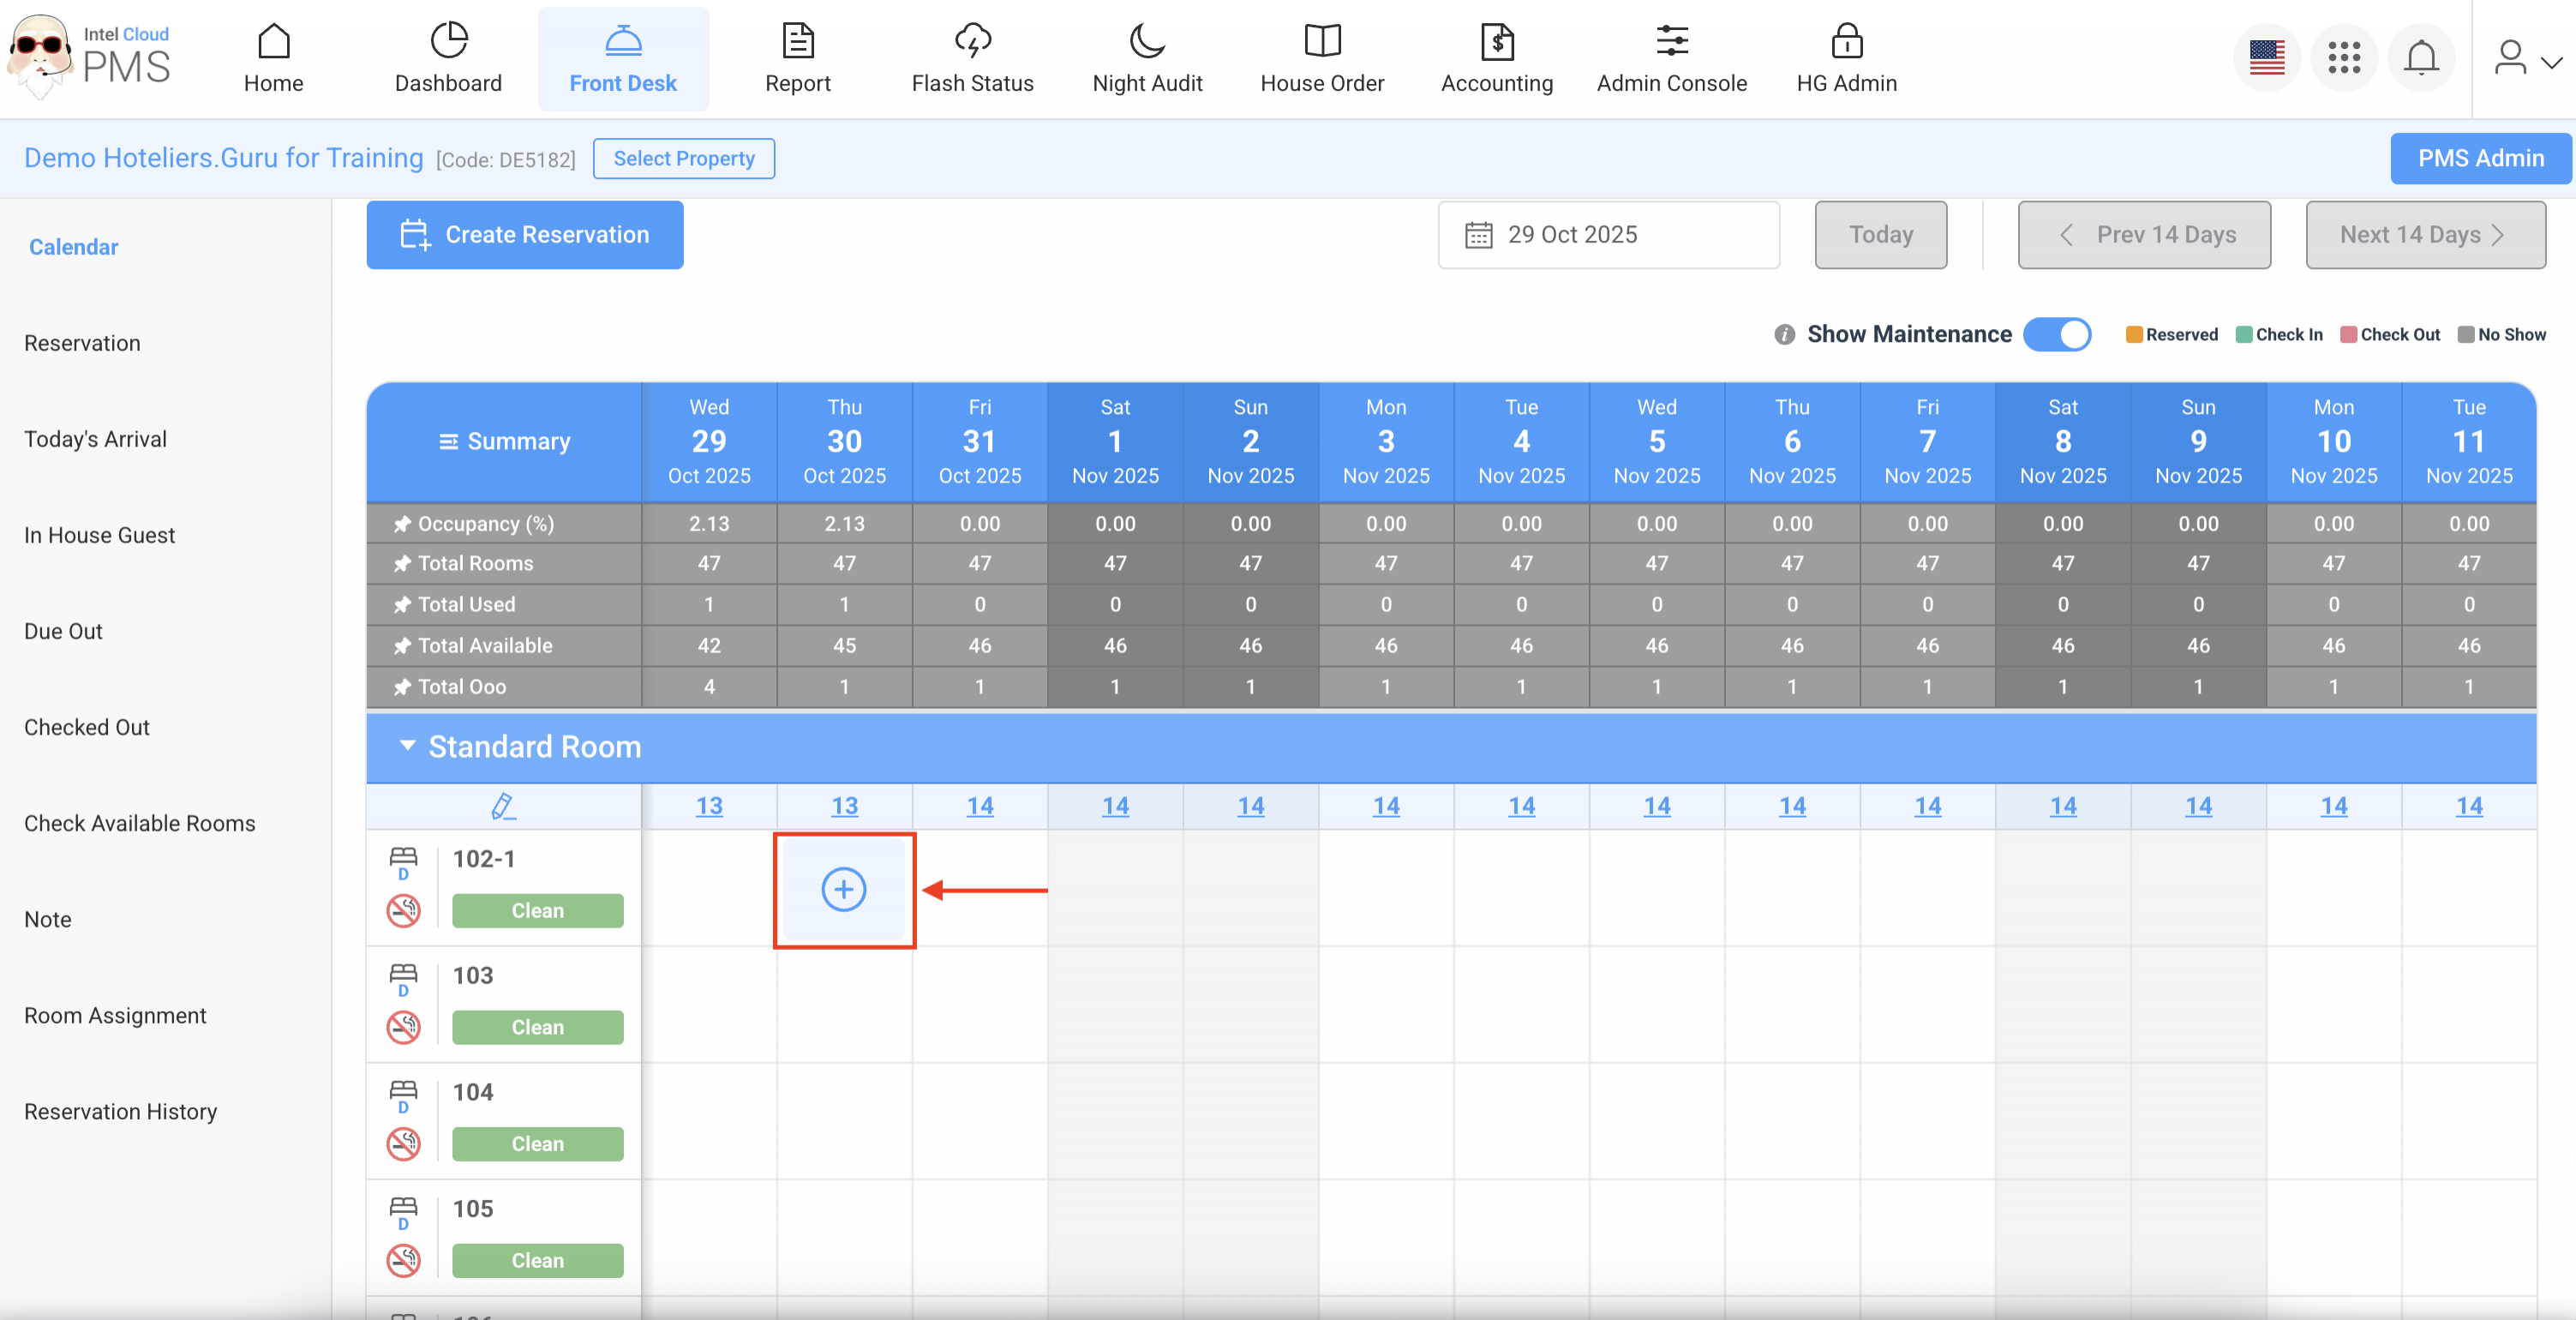
Task: Click the availability link 13 under Wed 29
Action: 709,806
